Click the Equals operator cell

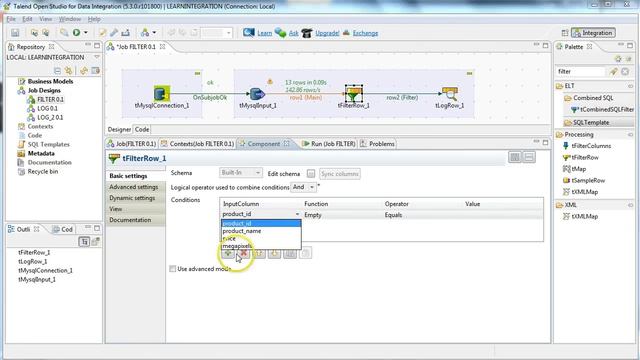422,215
